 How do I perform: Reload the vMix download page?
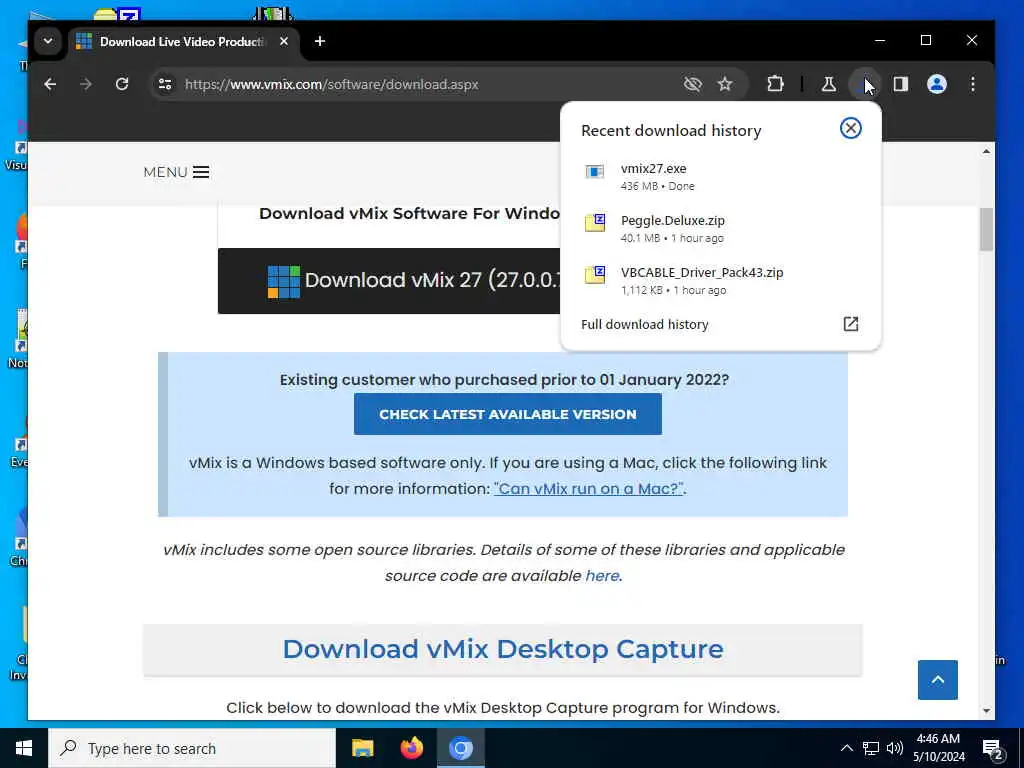pyautogui.click(x=121, y=84)
